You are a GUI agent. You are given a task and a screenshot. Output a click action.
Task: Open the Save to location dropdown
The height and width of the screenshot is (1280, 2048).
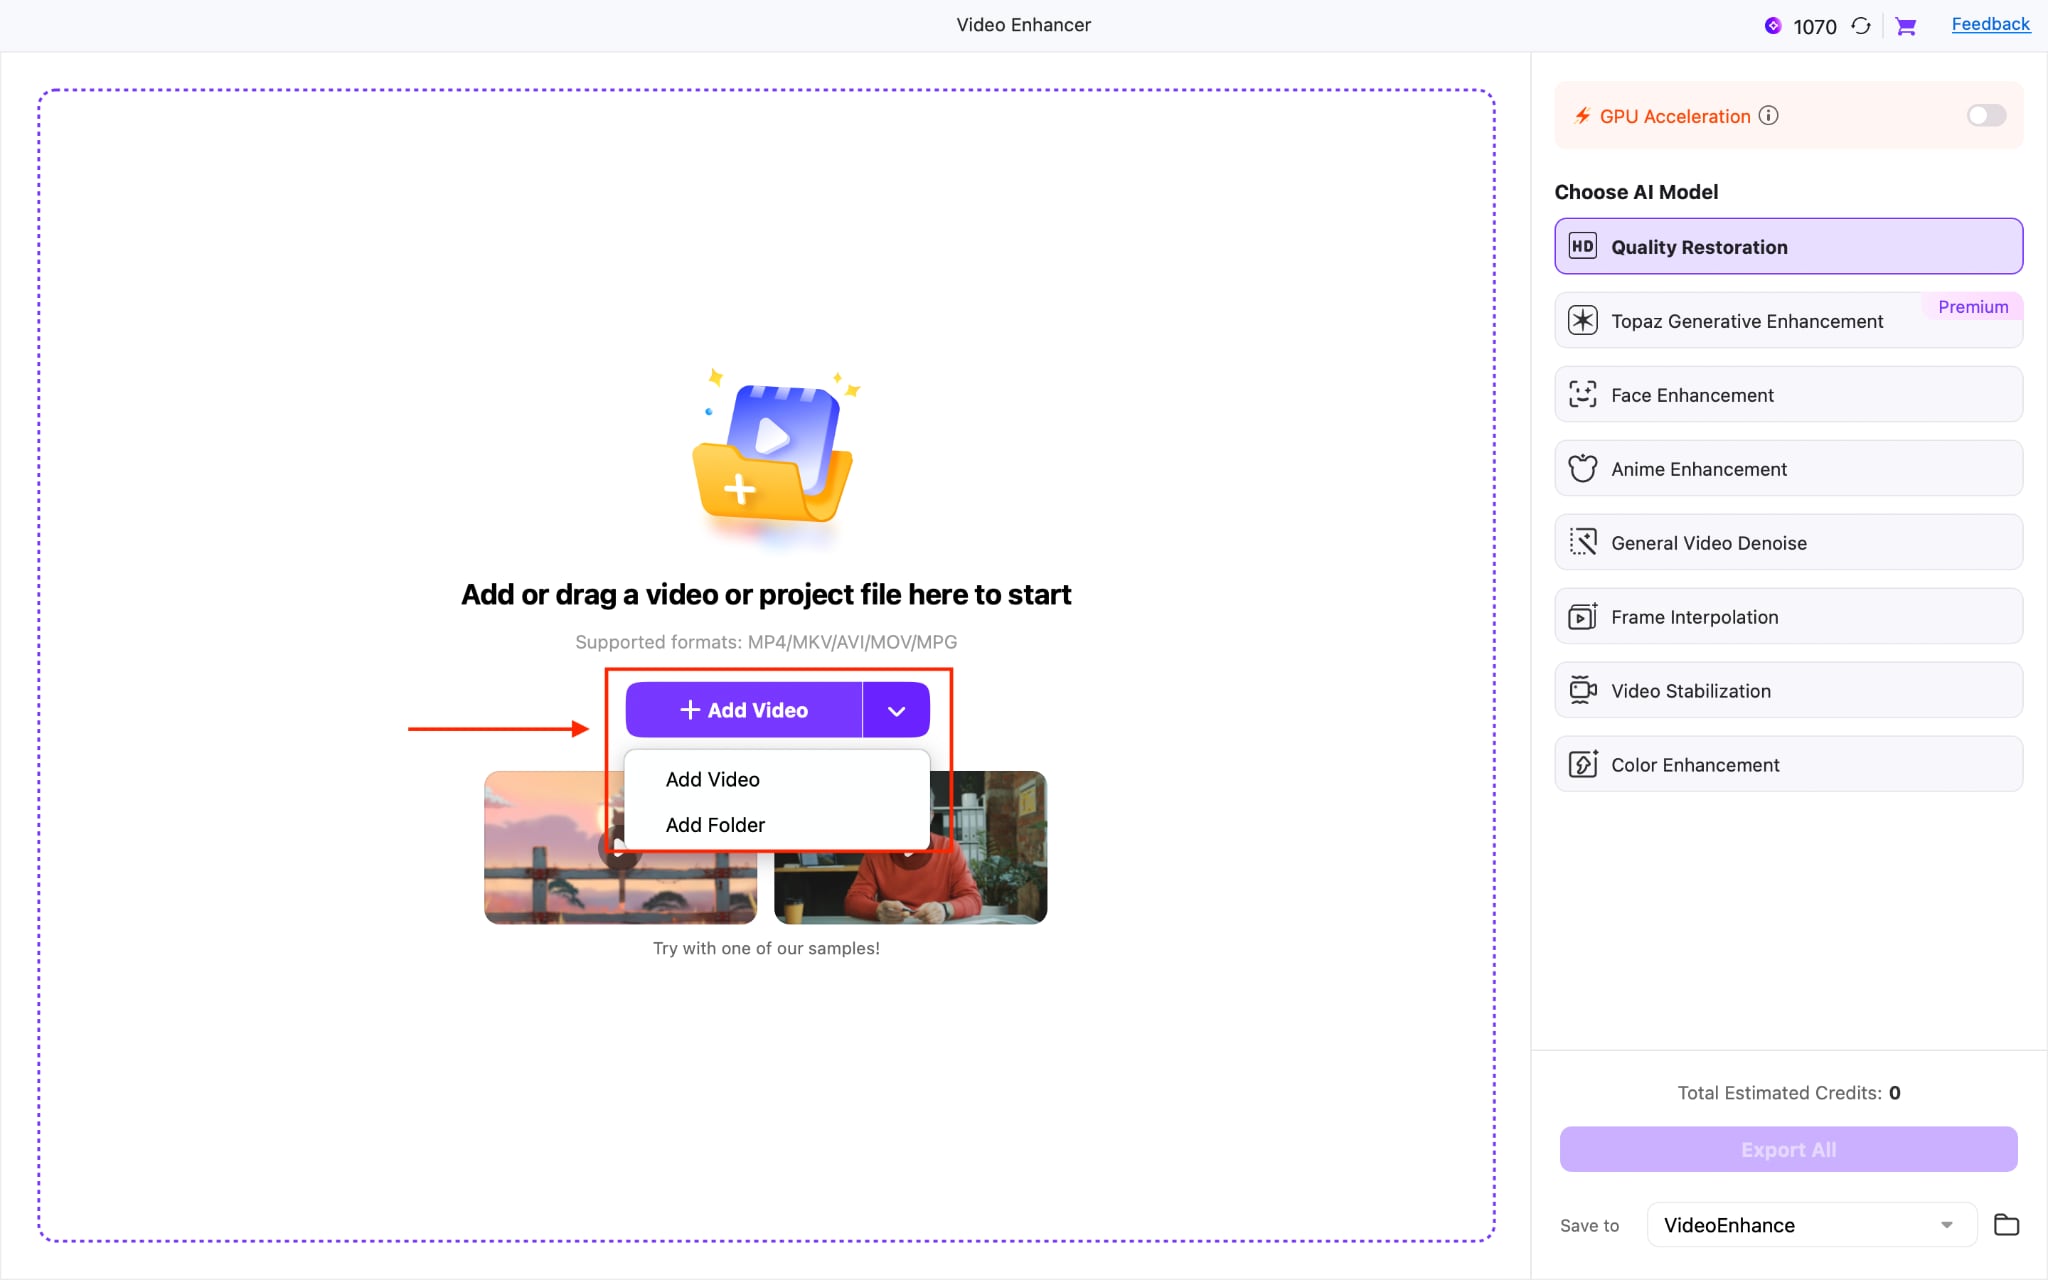(1944, 1225)
